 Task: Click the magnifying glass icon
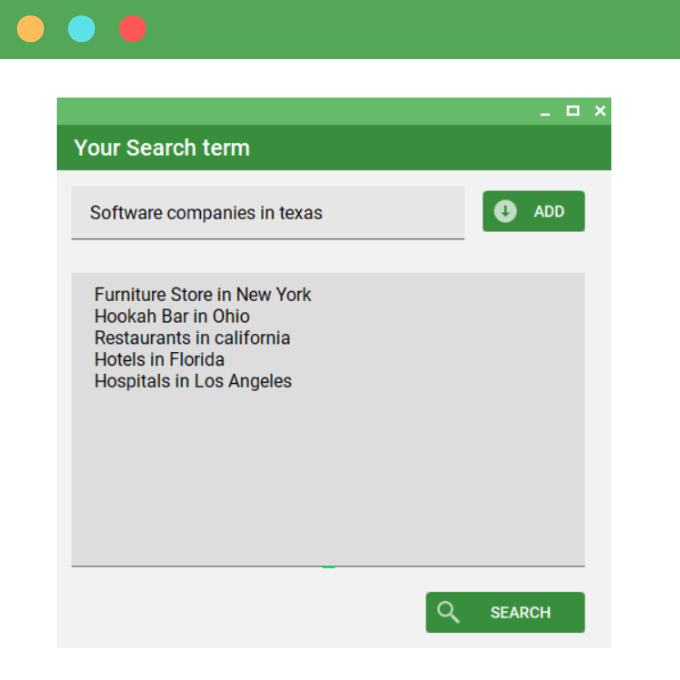[x=449, y=612]
